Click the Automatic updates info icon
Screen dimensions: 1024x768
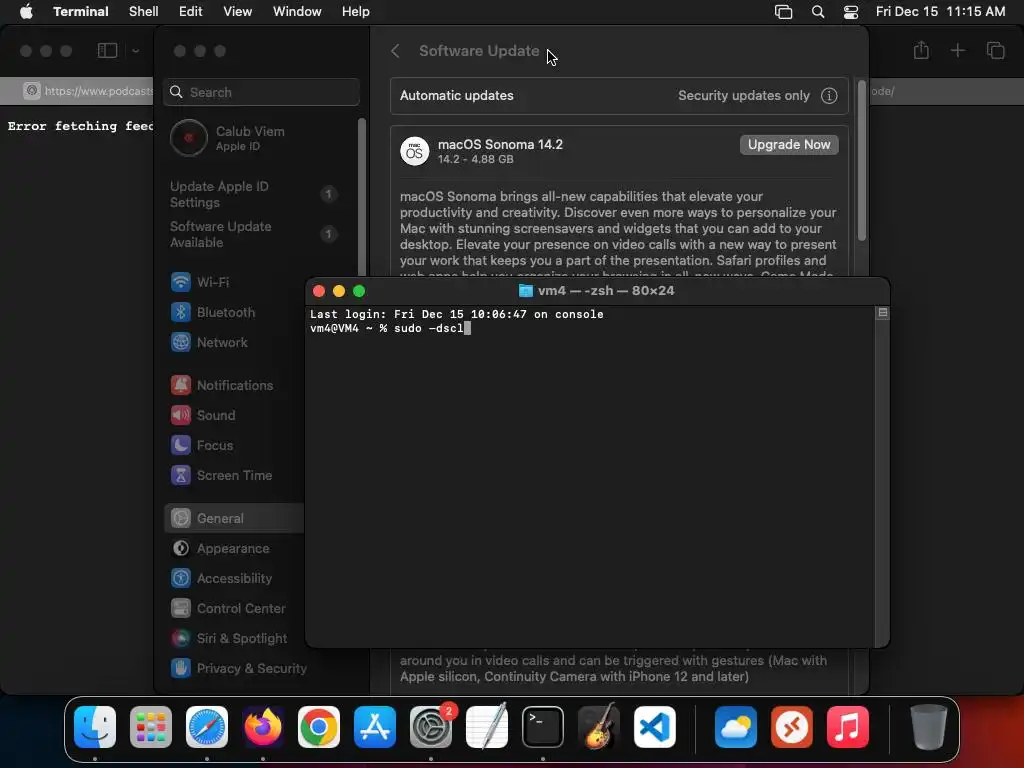pos(829,96)
